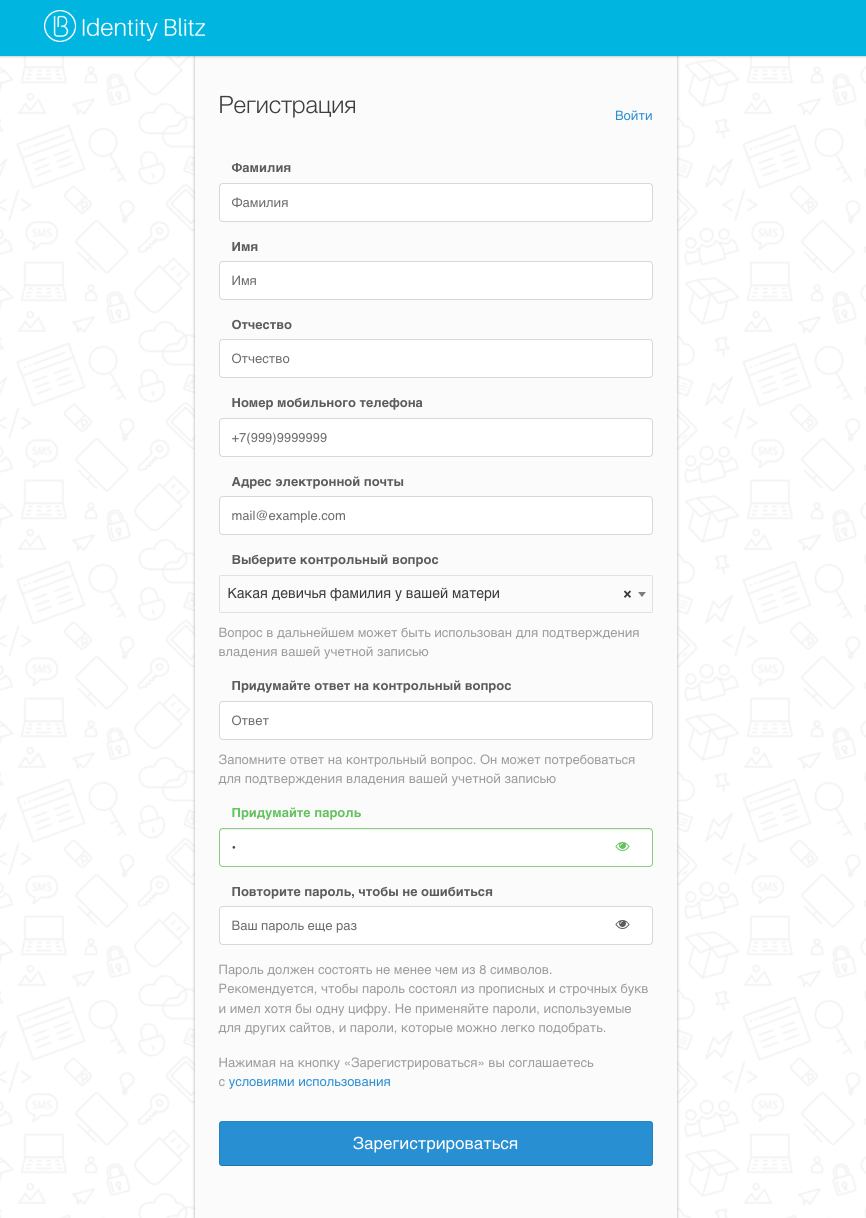Clear the selected security question with the x
Viewport: 866px width, 1218px height.
tap(627, 594)
